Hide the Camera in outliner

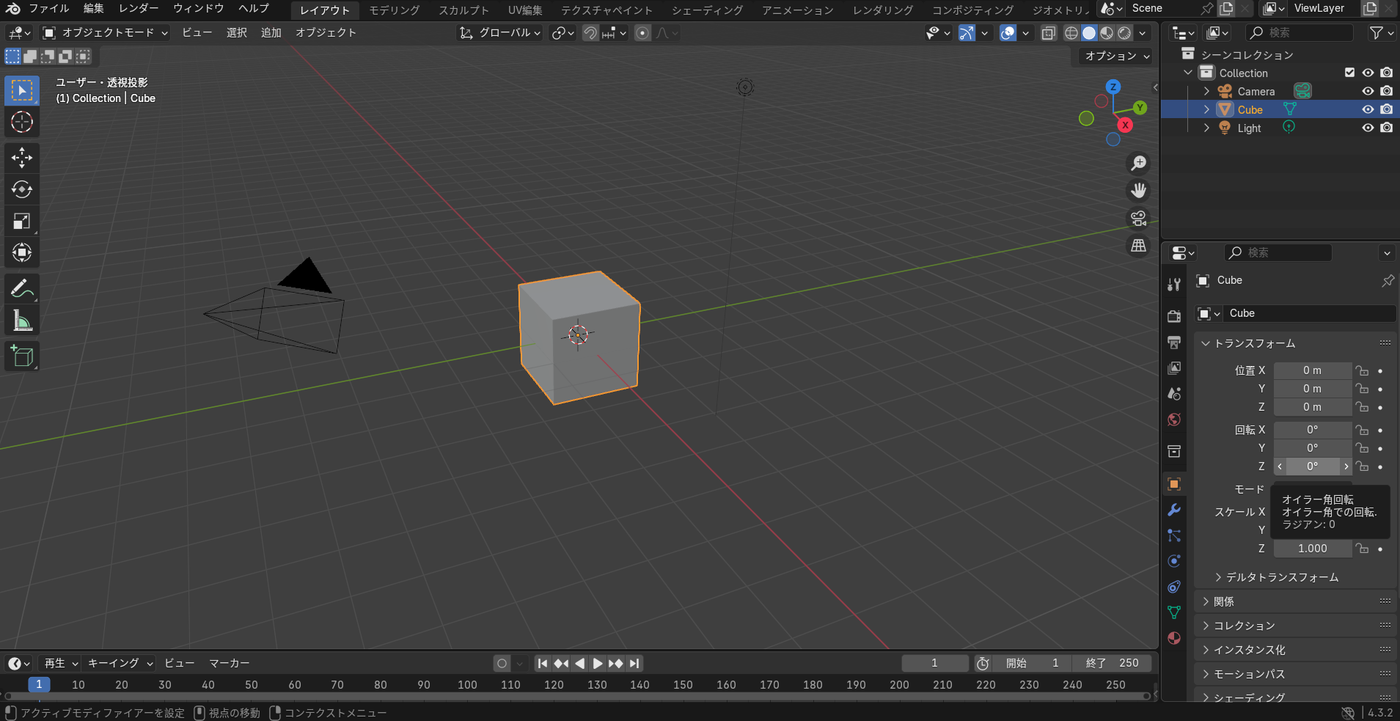[1368, 91]
